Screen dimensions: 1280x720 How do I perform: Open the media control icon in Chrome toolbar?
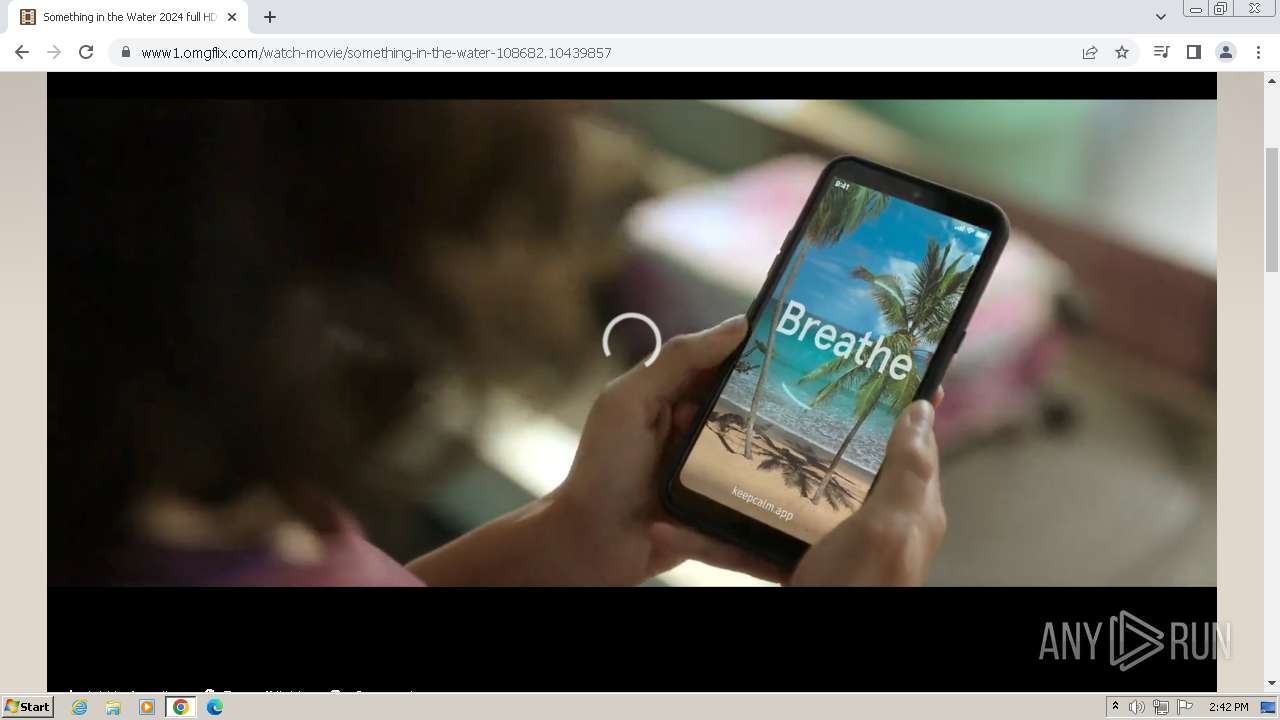1161,52
